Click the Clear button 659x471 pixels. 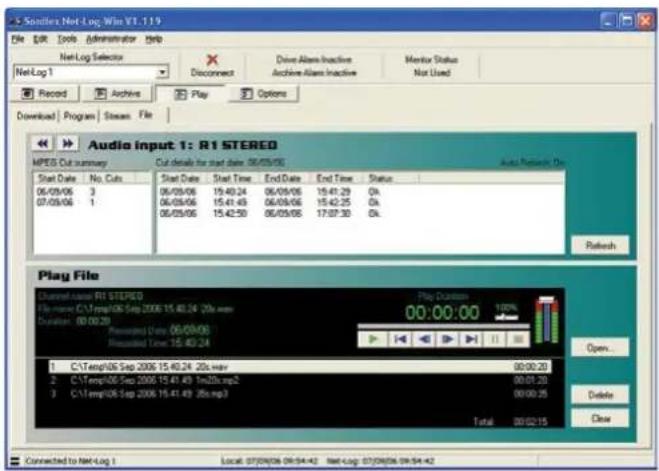[x=600, y=418]
